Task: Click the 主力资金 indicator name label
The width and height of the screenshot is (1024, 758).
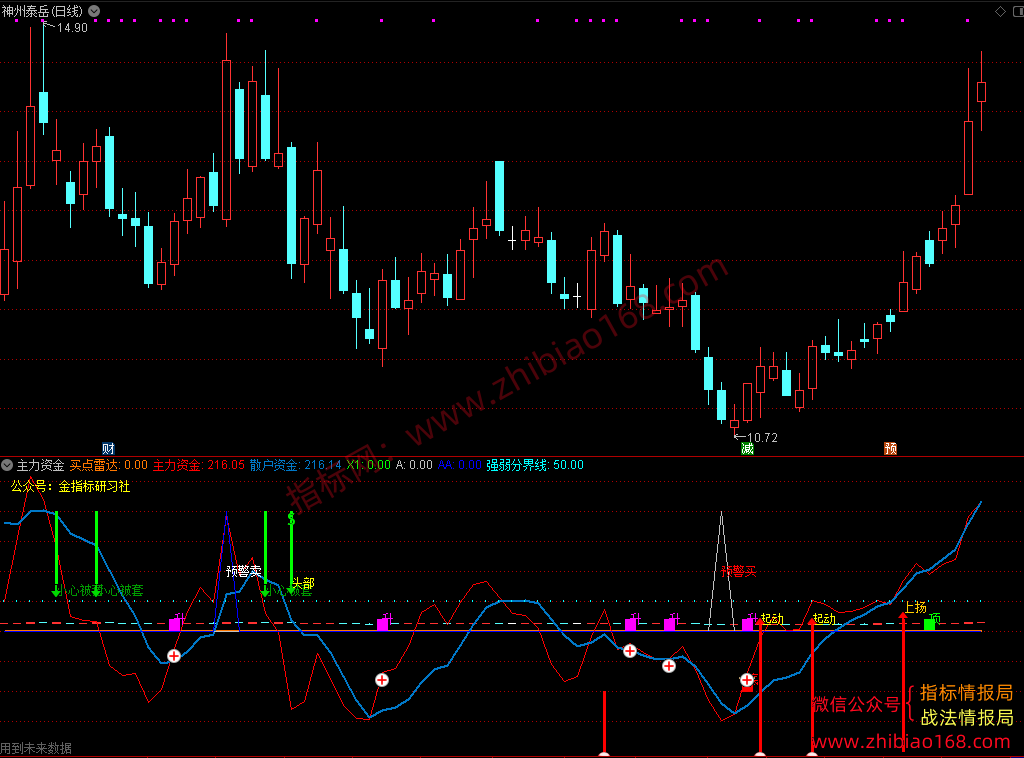Action: coord(40,465)
